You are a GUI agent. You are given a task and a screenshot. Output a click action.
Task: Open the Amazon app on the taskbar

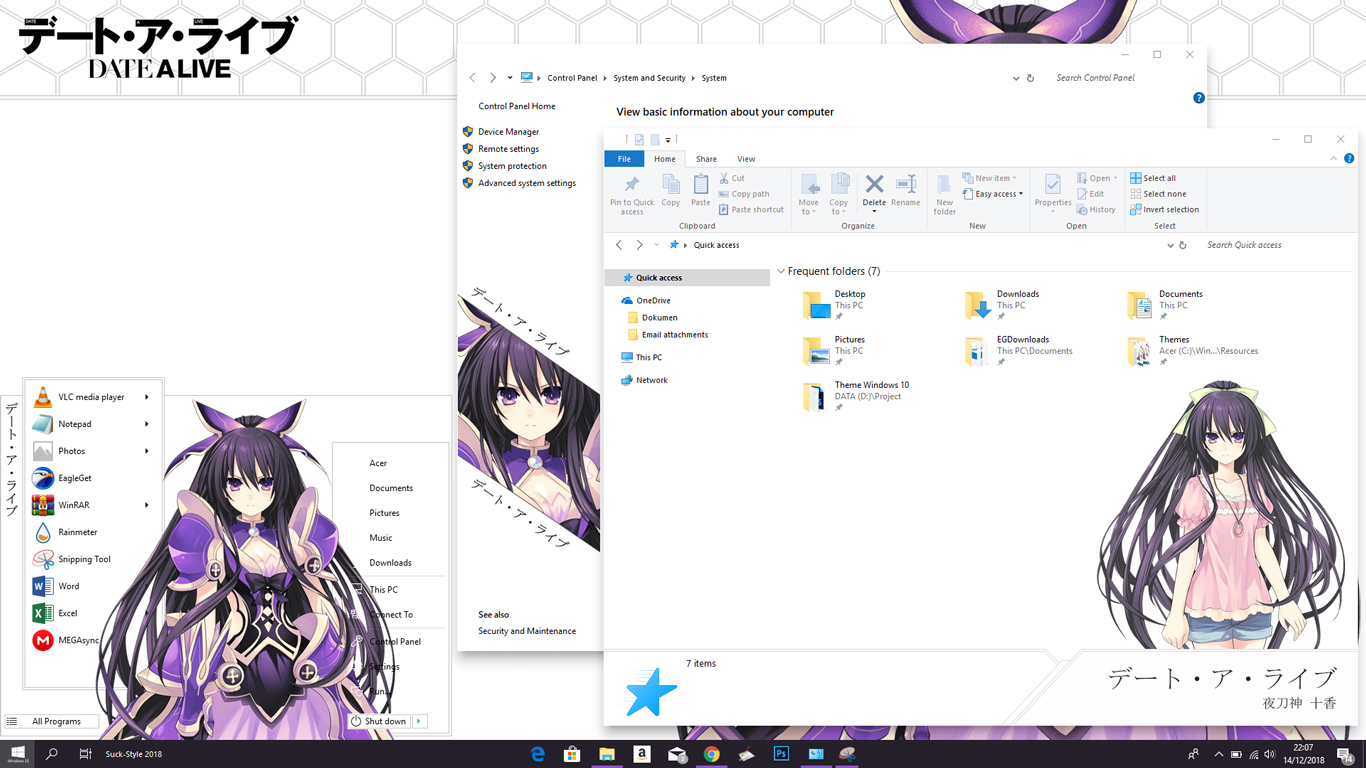[x=642, y=754]
